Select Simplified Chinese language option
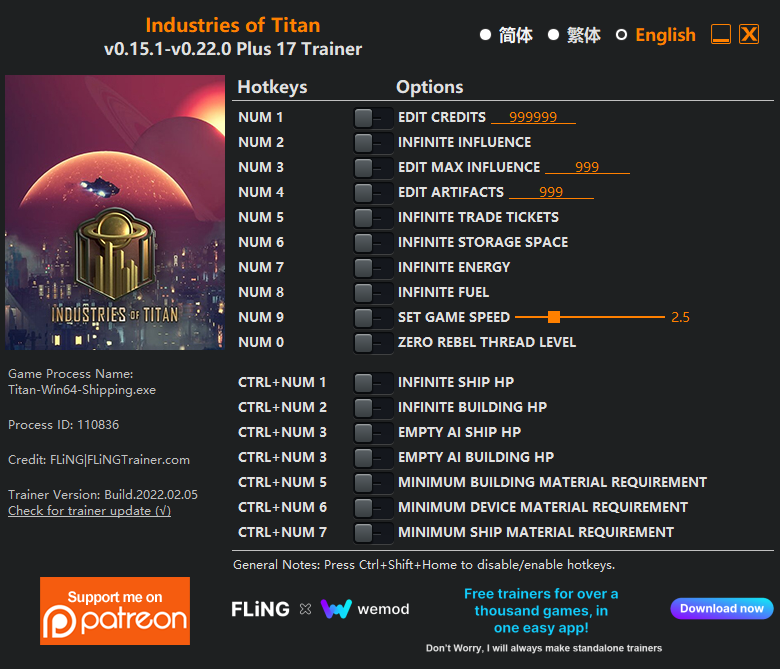This screenshot has width=780, height=669. tap(486, 35)
